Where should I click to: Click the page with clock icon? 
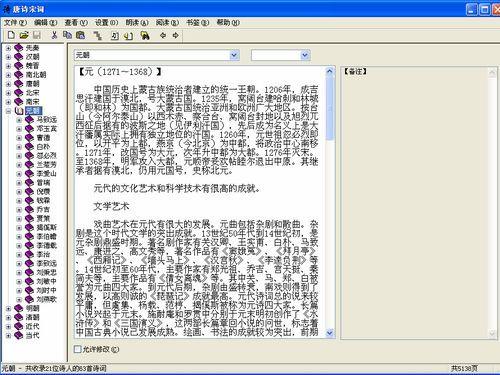tap(129, 36)
